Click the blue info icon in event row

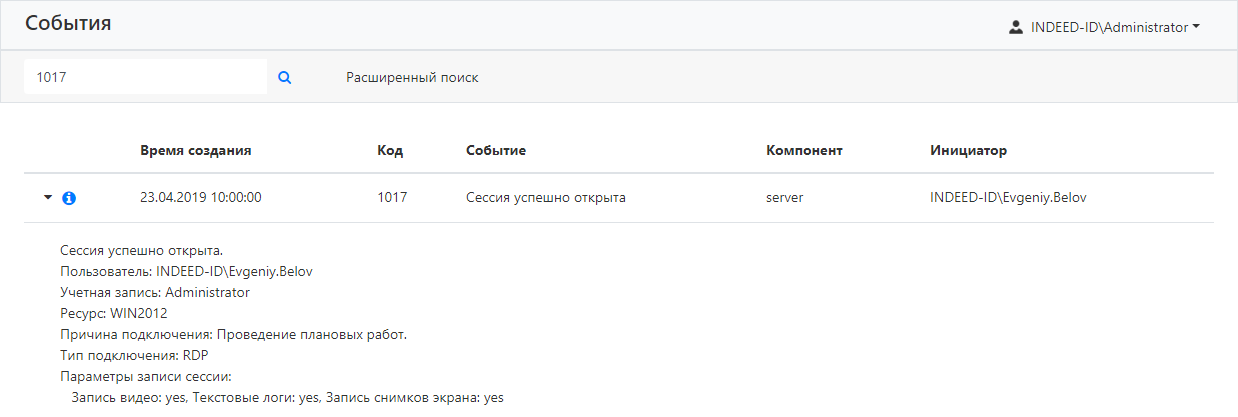(x=69, y=198)
